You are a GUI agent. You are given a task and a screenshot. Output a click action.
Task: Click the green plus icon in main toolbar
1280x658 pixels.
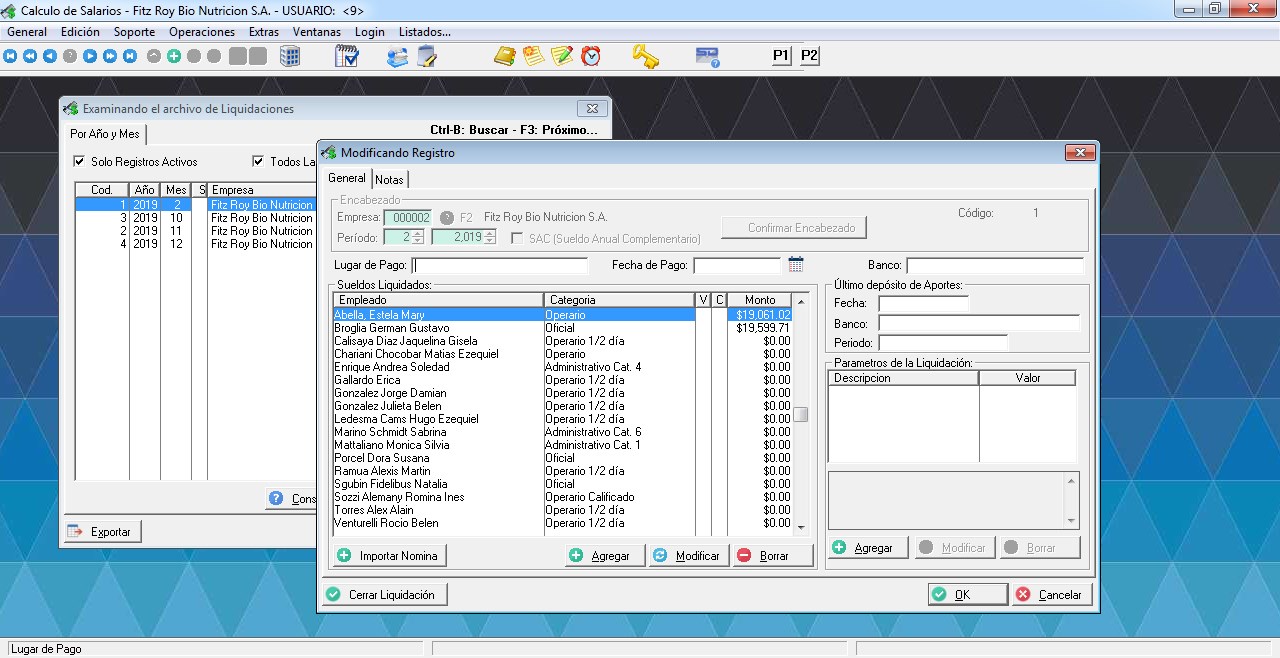coord(174,56)
